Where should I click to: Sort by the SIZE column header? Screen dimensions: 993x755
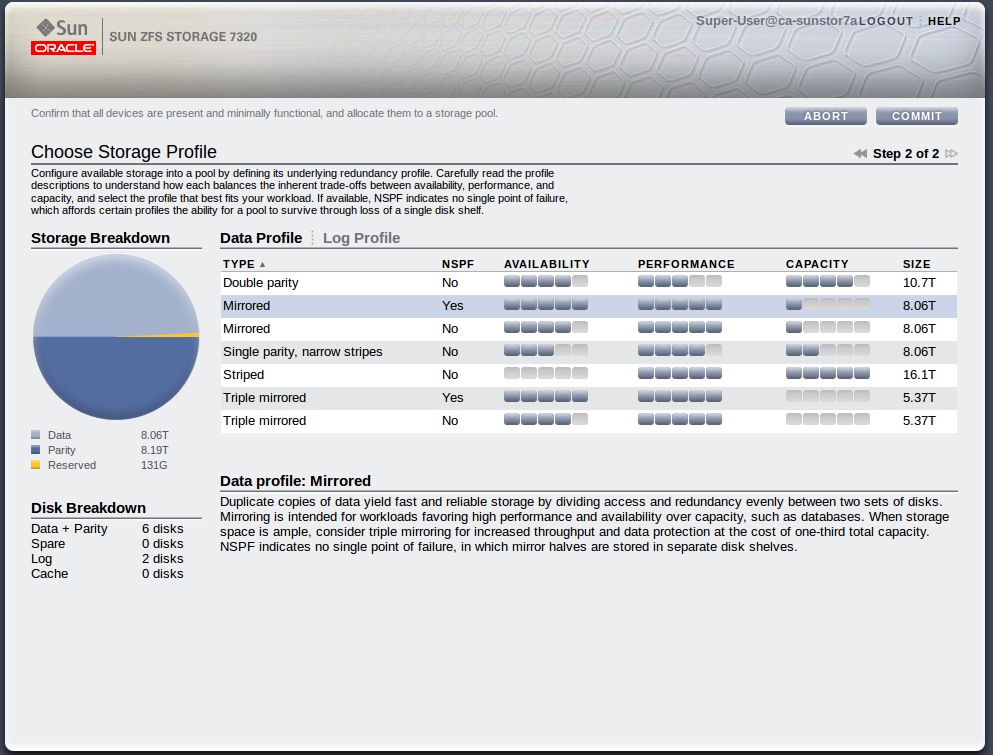[916, 265]
